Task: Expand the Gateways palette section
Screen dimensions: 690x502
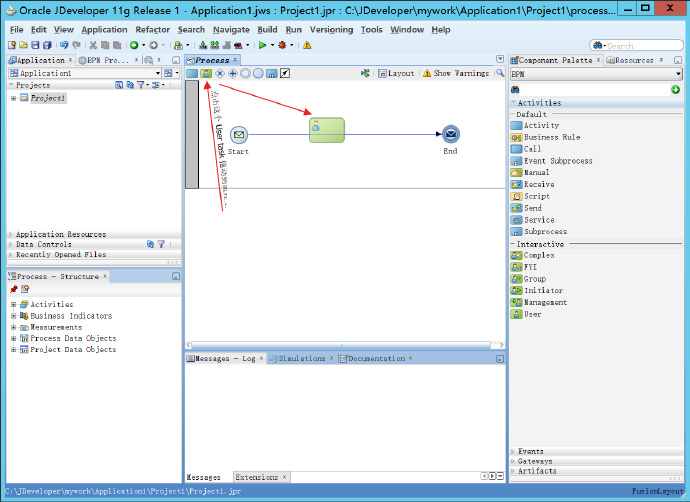Action: pyautogui.click(x=513, y=461)
